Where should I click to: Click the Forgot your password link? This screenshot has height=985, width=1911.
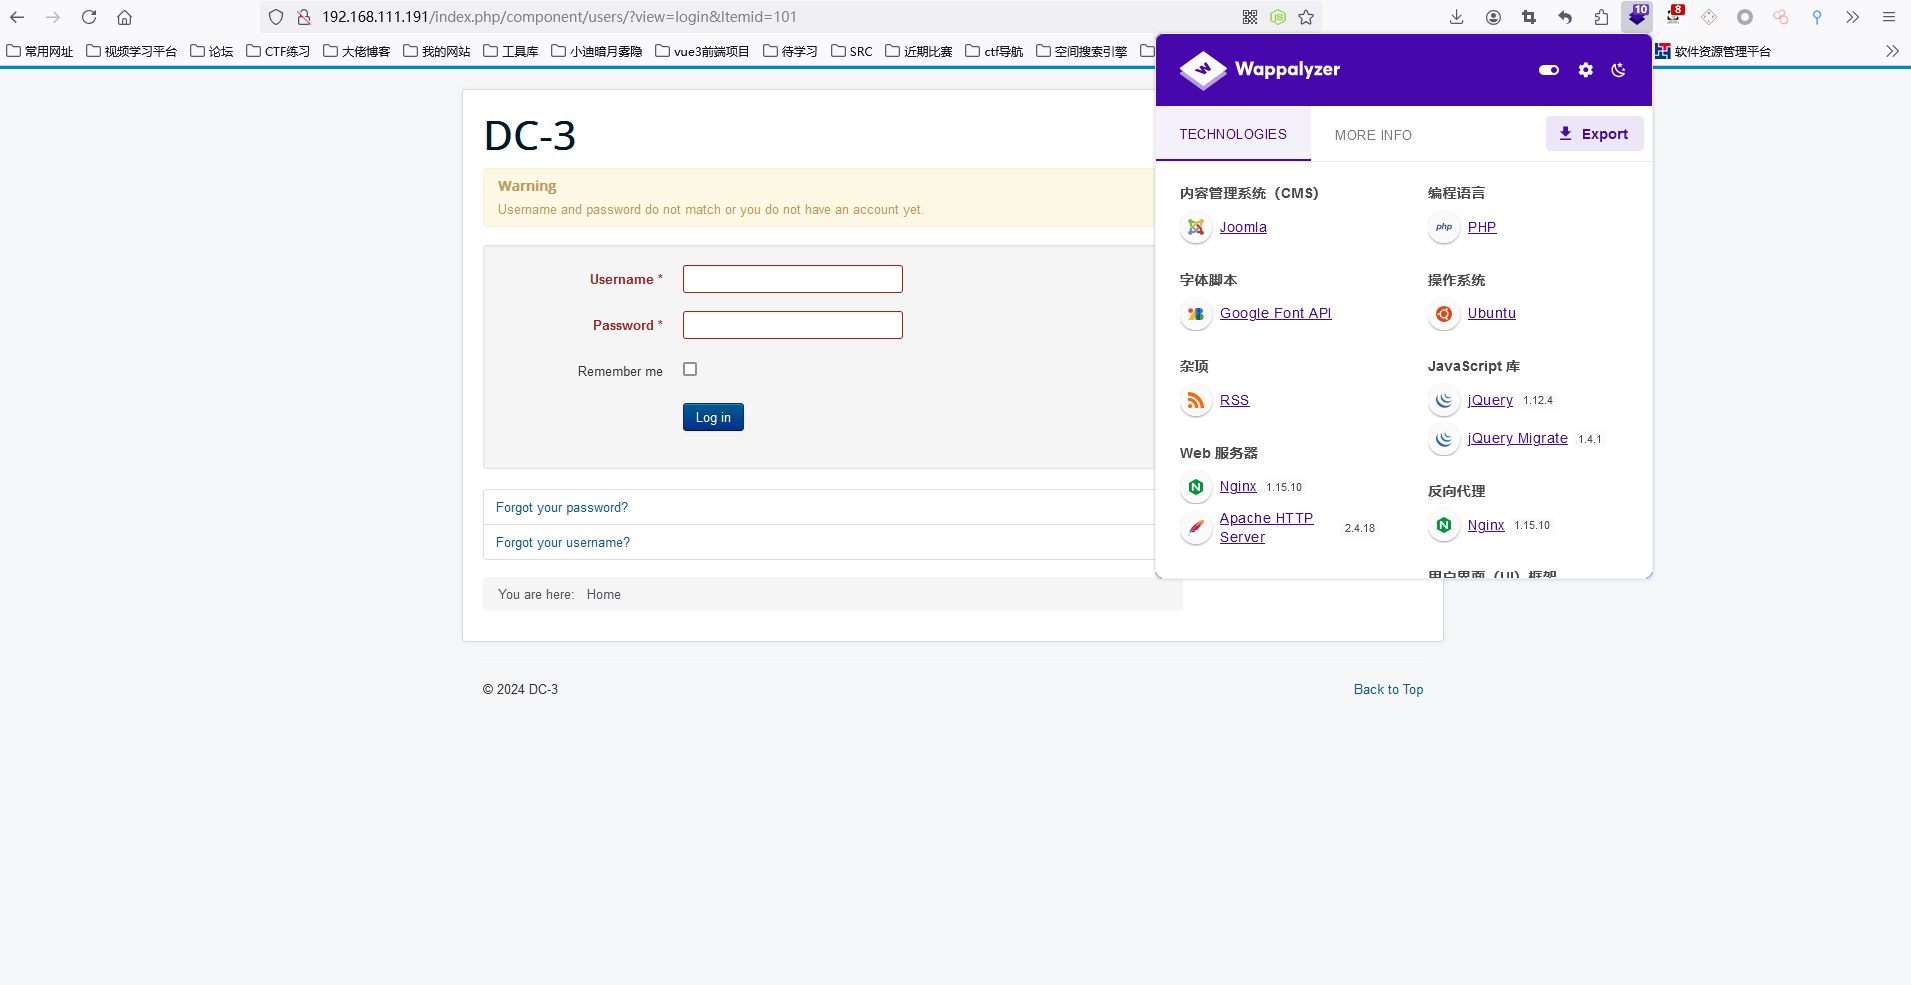tap(562, 508)
